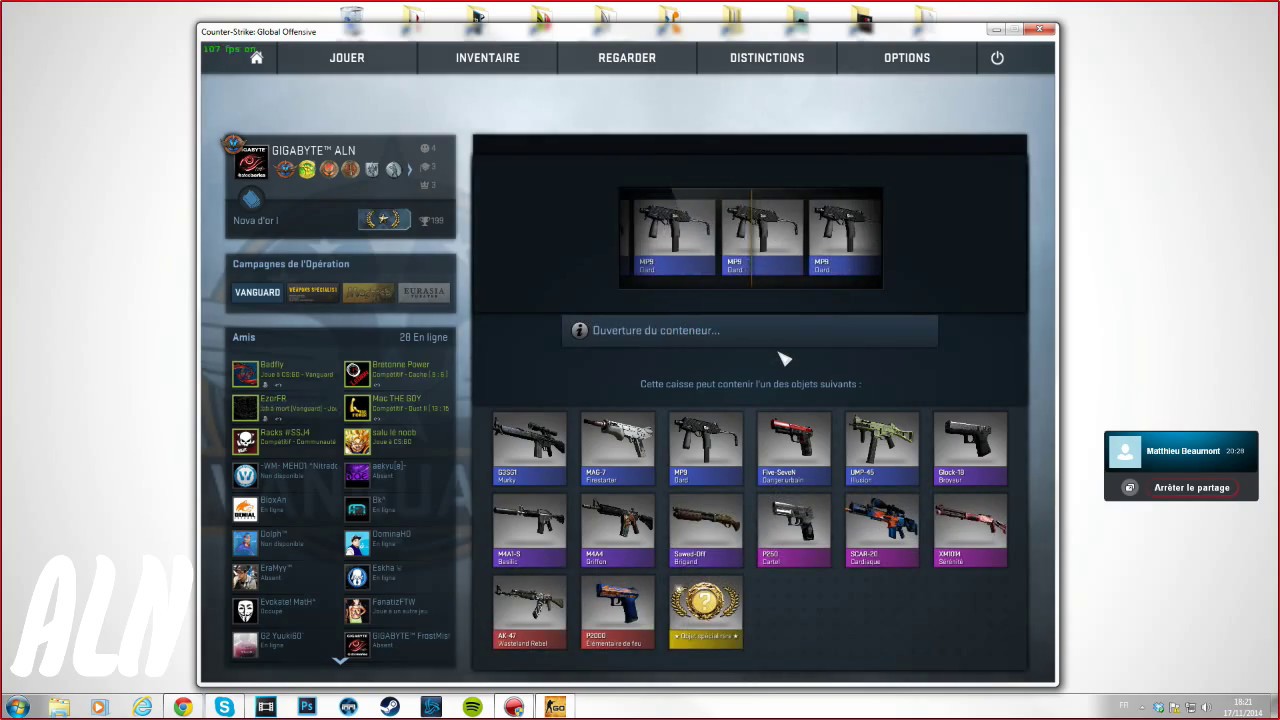The image size is (1280, 720).
Task: Select the VANGUARD campaign tab
Action: (x=257, y=292)
